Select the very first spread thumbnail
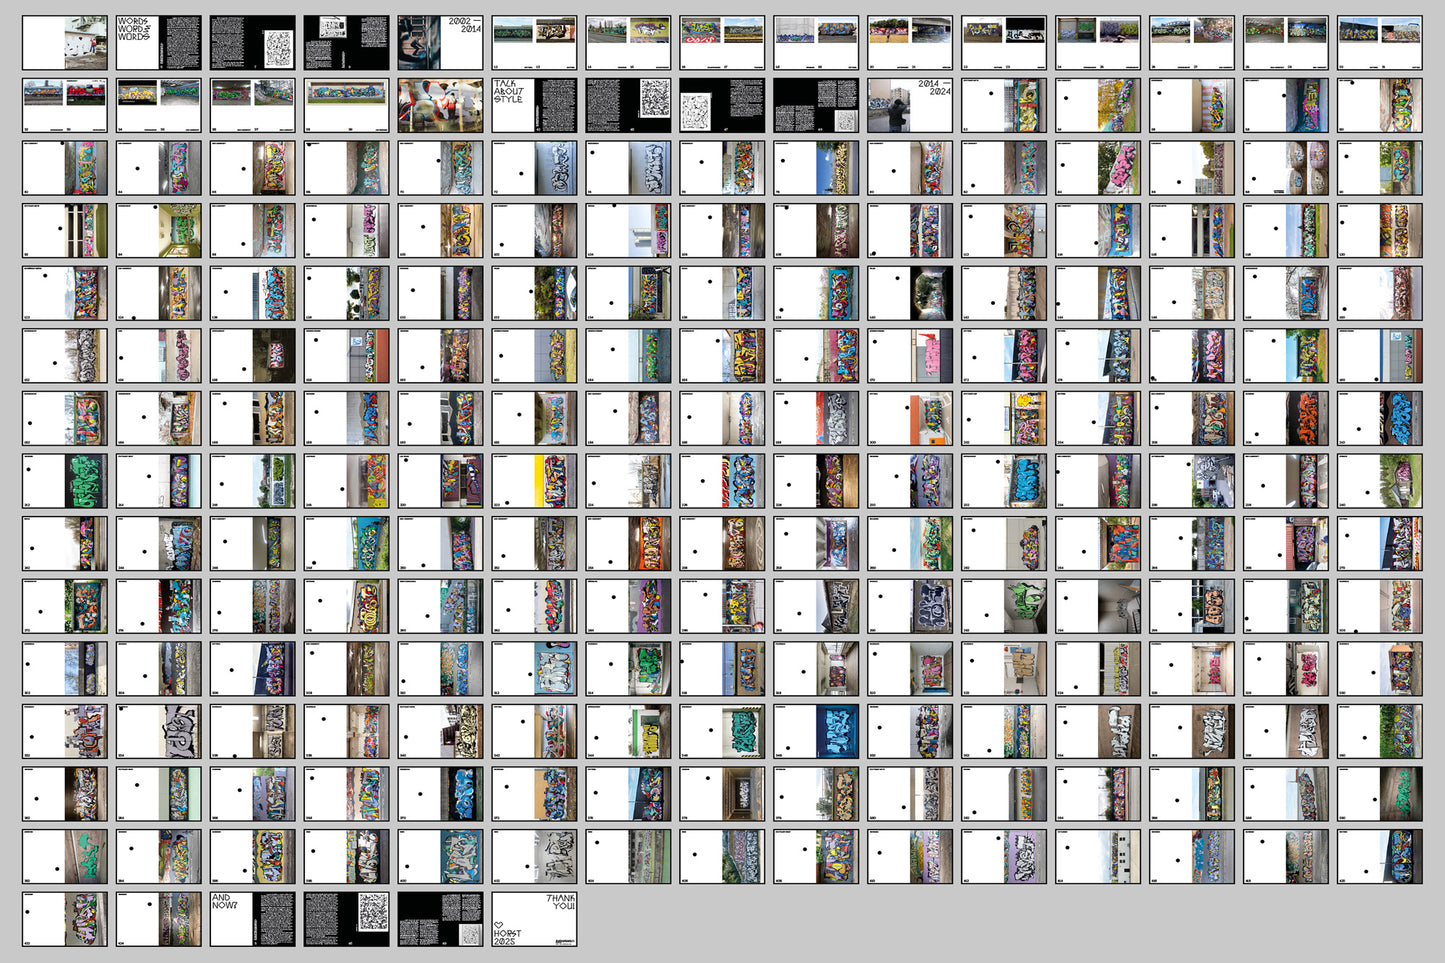Image resolution: width=1445 pixels, height=963 pixels. click(64, 43)
